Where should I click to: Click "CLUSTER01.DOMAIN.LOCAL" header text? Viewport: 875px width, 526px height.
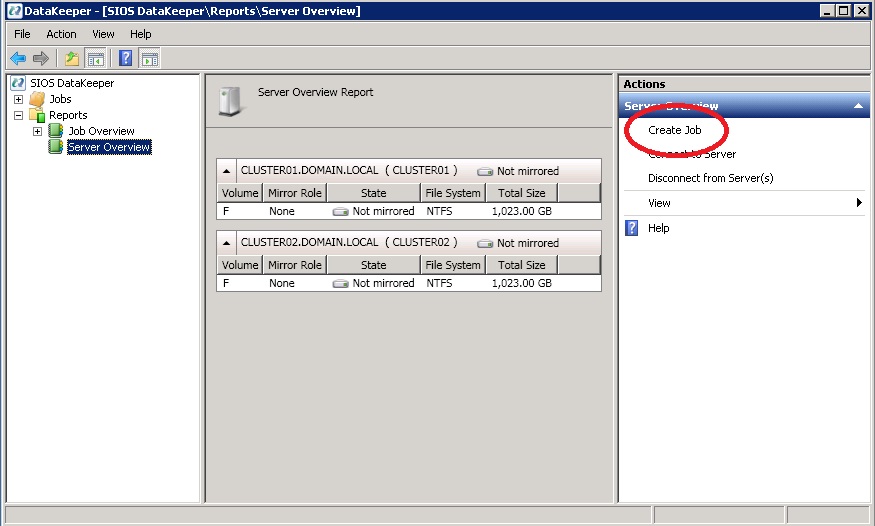[x=309, y=171]
